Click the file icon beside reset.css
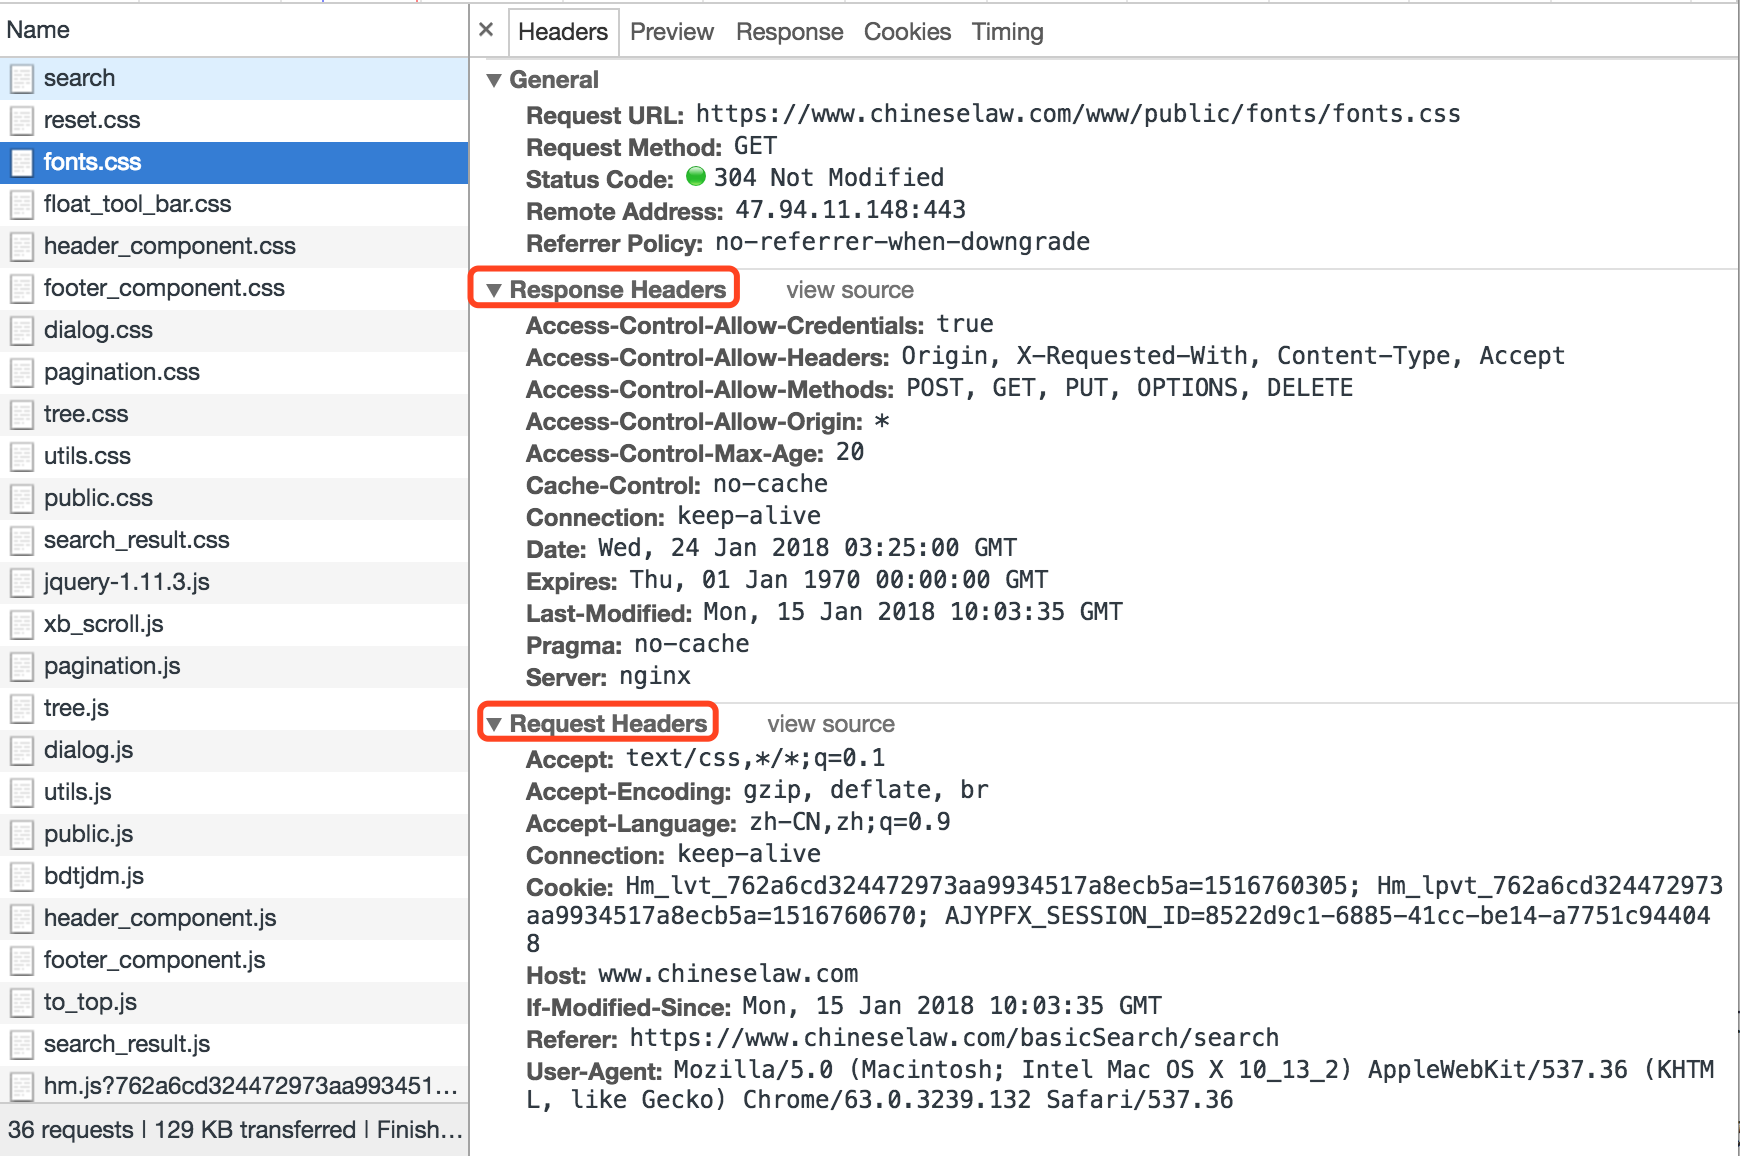This screenshot has height=1156, width=1740. point(22,120)
